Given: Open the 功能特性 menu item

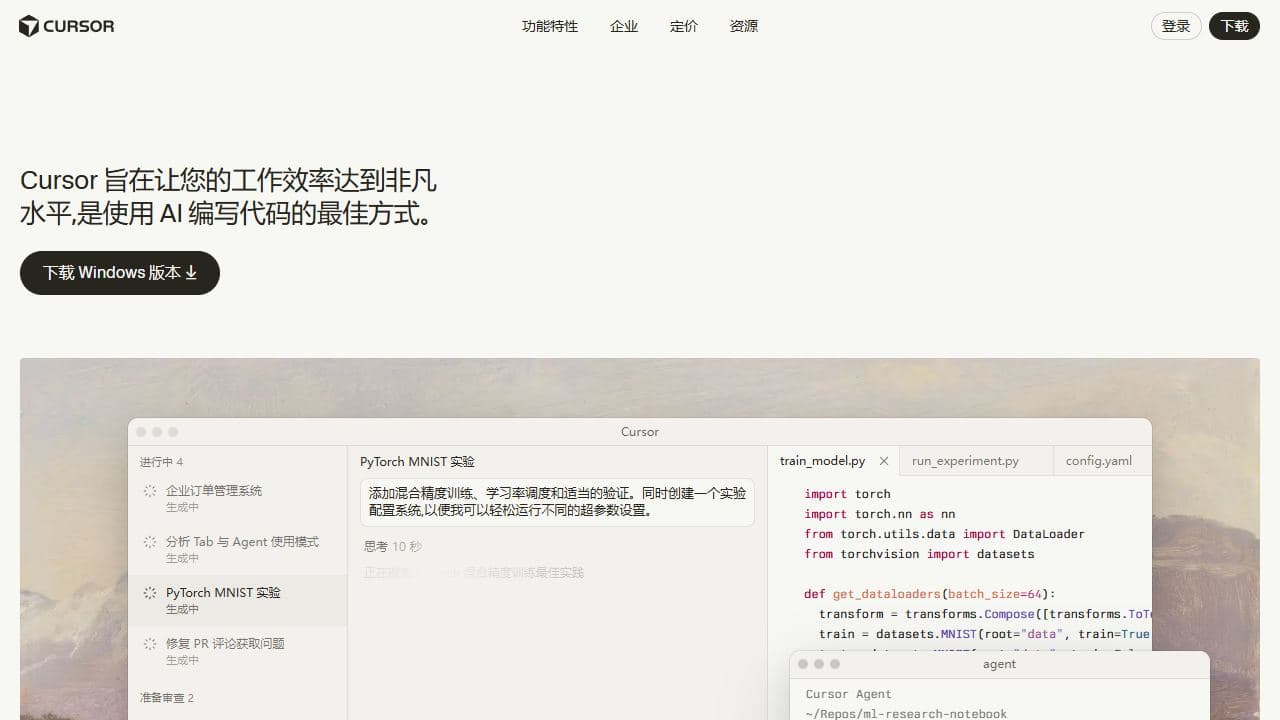Looking at the screenshot, I should coord(549,26).
